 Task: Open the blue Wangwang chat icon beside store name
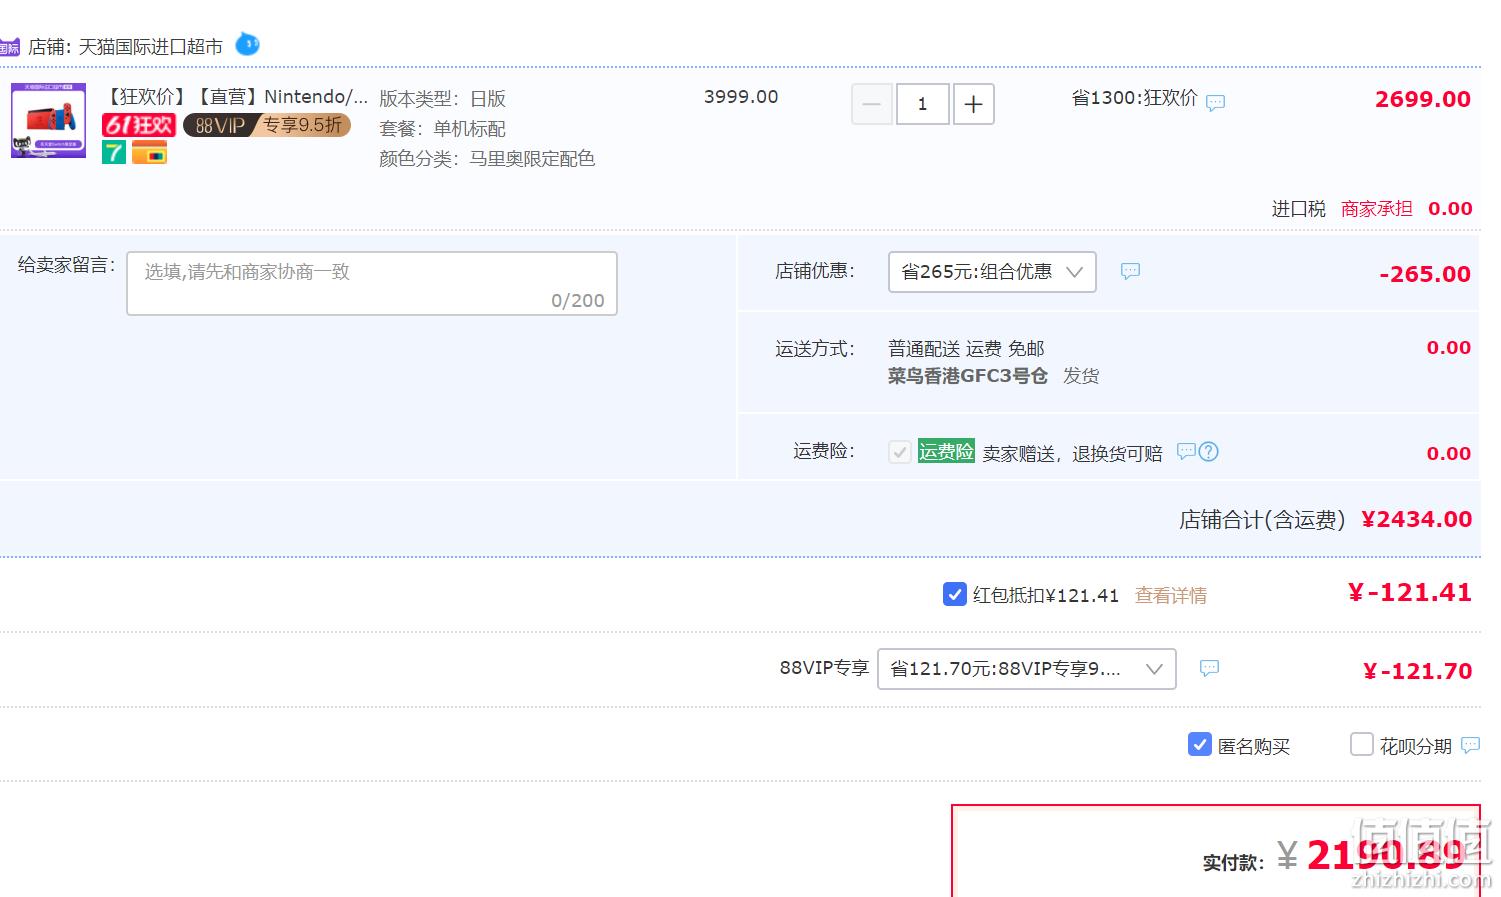point(247,44)
